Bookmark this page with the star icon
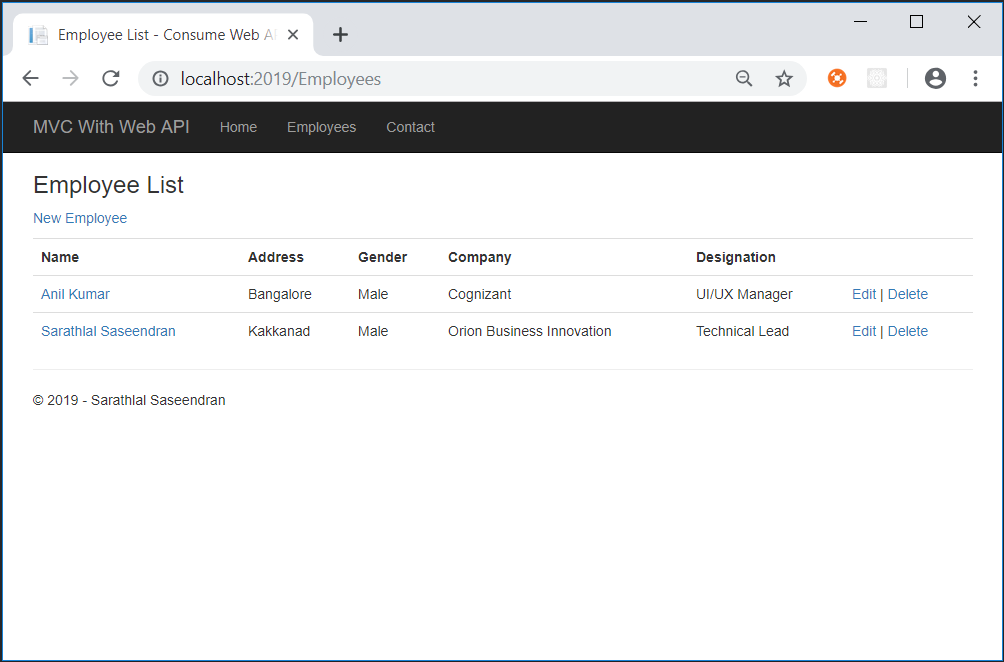This screenshot has width=1004, height=662. click(x=784, y=78)
